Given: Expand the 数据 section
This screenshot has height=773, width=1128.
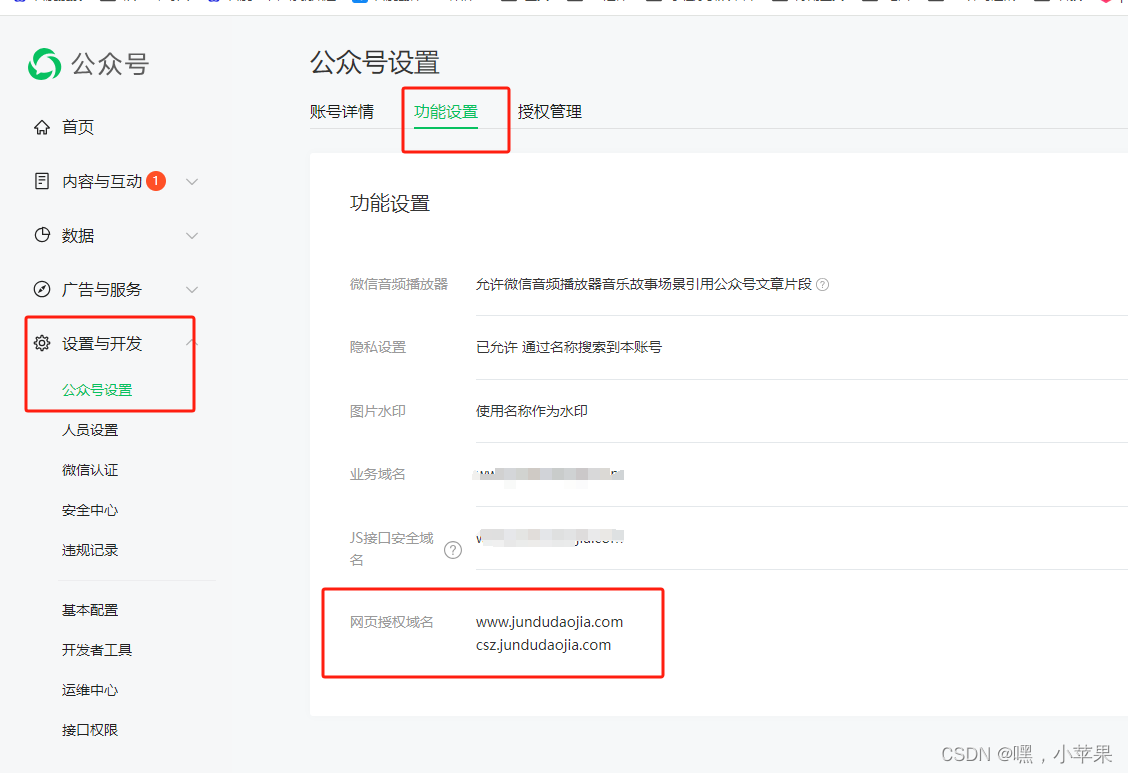Looking at the screenshot, I should 192,235.
